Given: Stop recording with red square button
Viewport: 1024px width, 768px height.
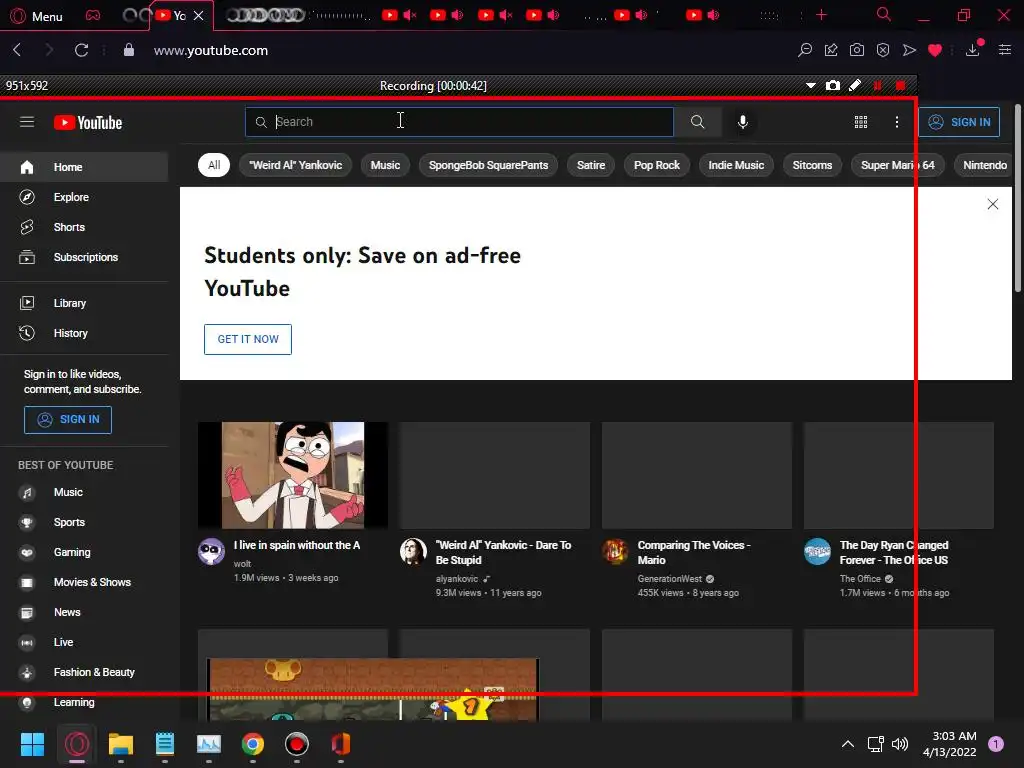Looking at the screenshot, I should tap(900, 85).
